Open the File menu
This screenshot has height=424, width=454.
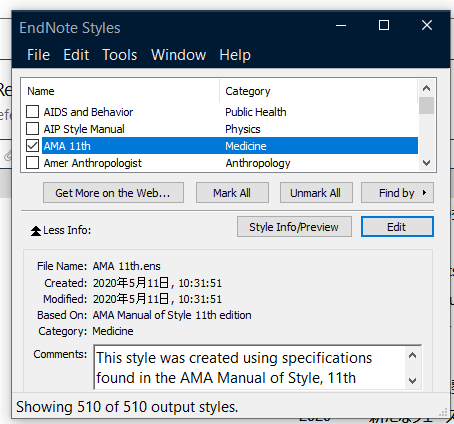[x=39, y=55]
